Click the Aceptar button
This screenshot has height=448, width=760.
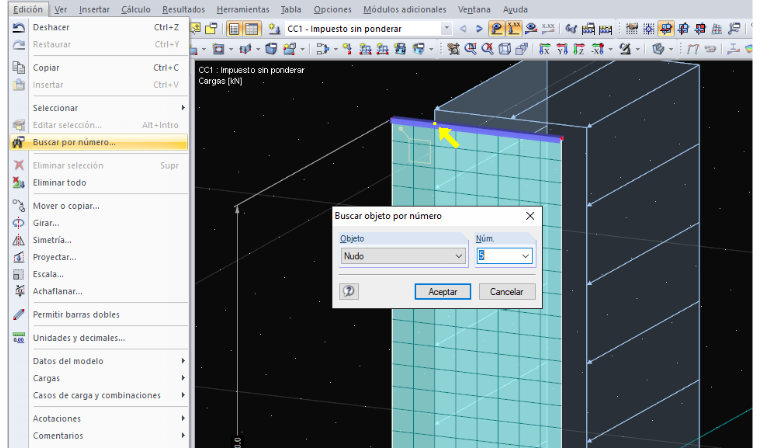pyautogui.click(x=443, y=291)
